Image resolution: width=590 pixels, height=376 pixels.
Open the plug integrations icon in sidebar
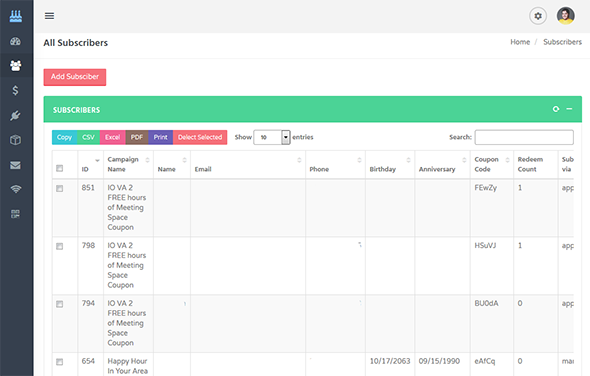pos(15,116)
